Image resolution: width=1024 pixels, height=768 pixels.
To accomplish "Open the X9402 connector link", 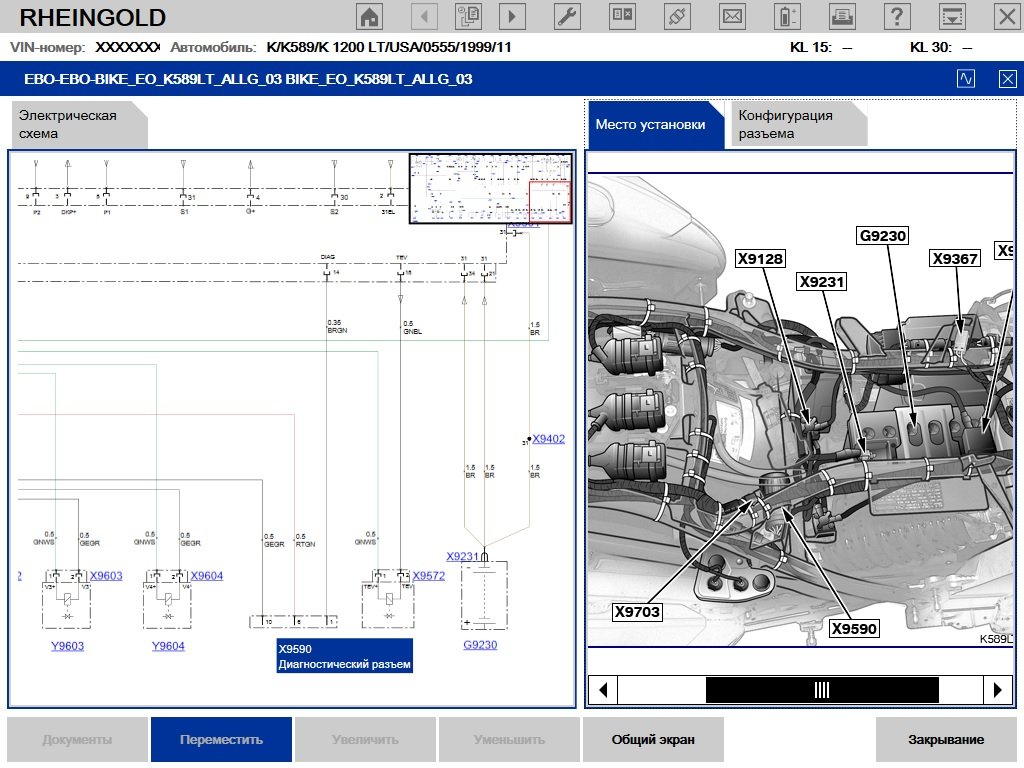I will pos(548,438).
